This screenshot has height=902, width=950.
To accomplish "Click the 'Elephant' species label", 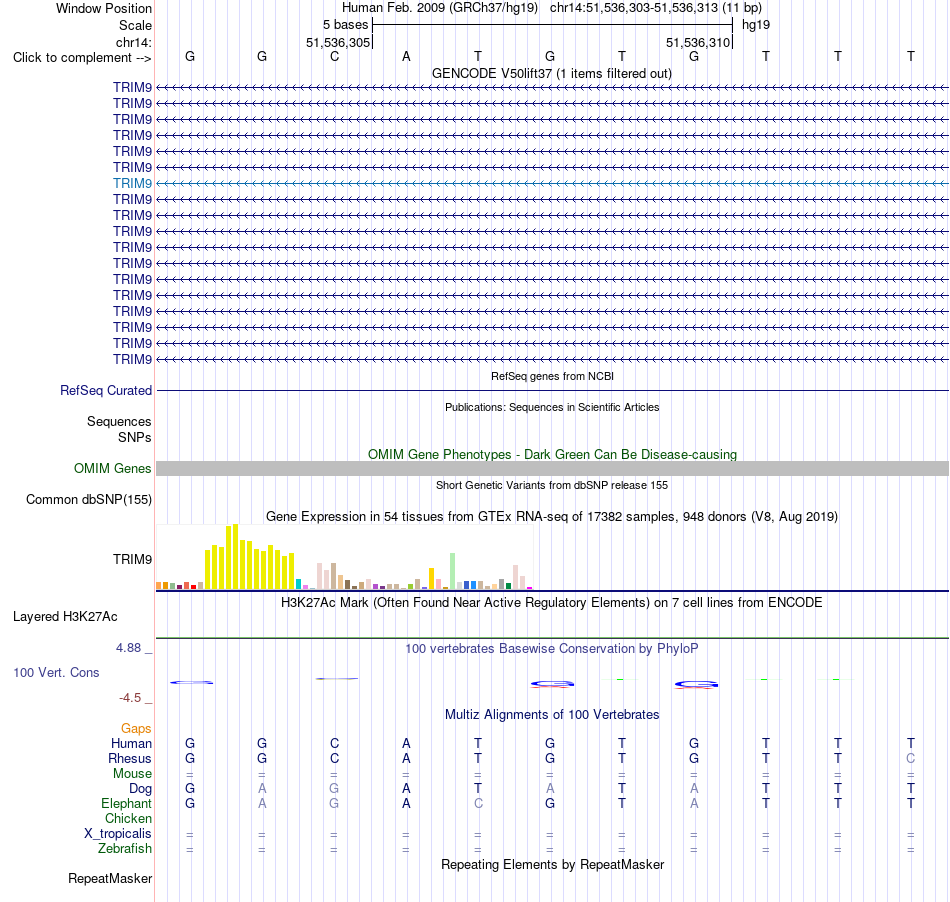I will tap(127, 803).
